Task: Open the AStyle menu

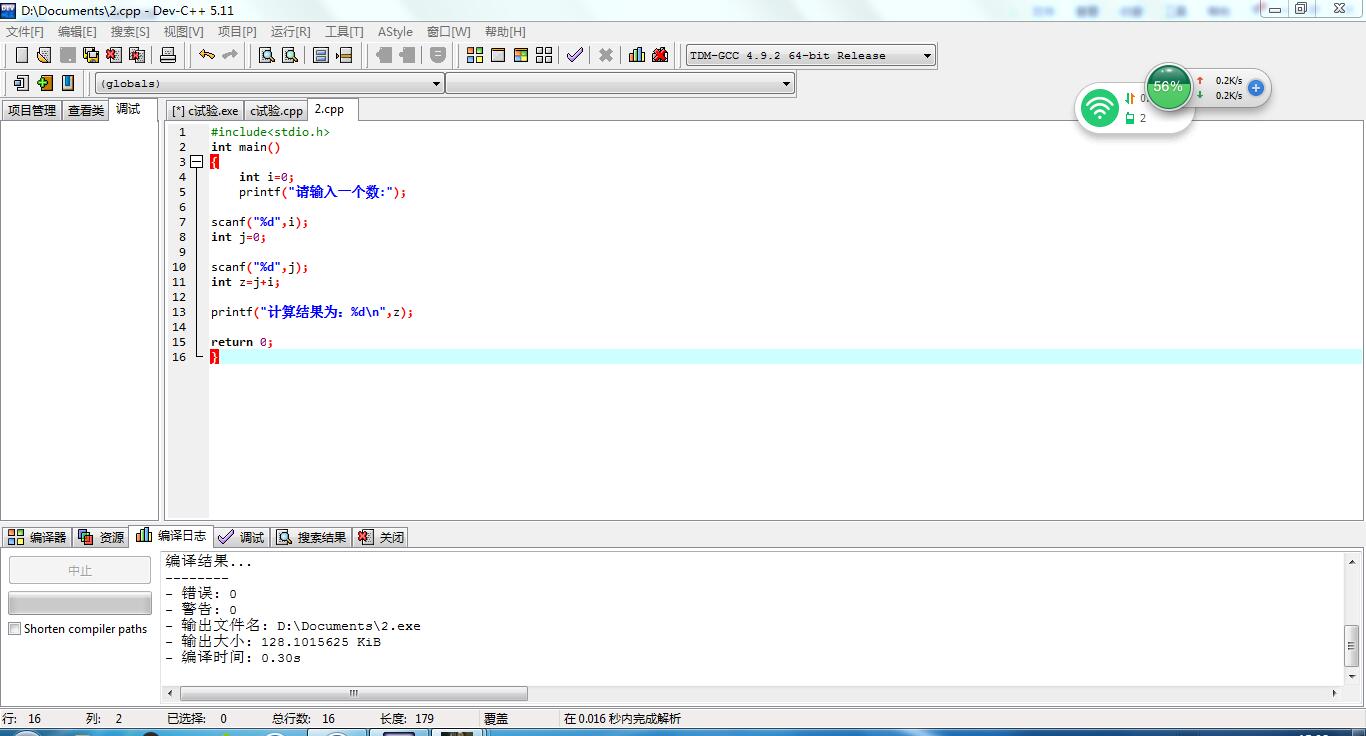Action: tap(395, 32)
